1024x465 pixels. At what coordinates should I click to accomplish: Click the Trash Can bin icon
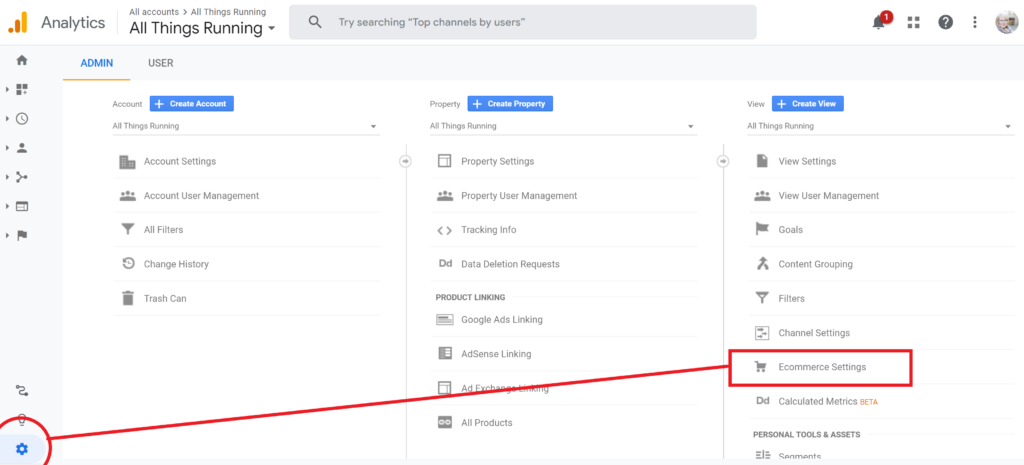[127, 298]
